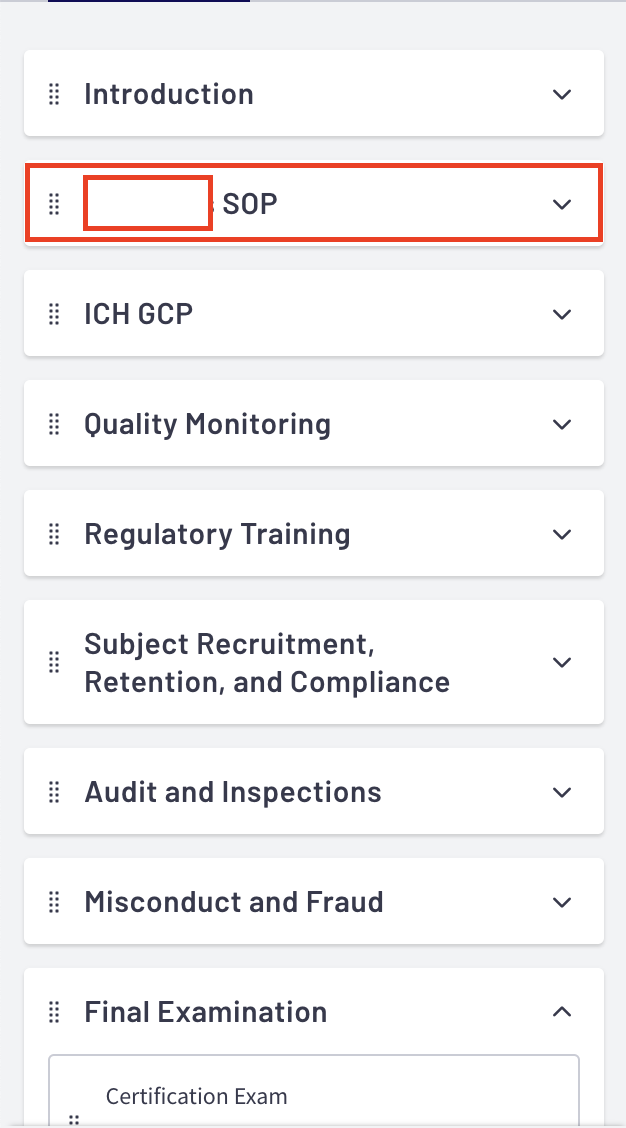Expand the Quality Monitoring chevron

tap(562, 424)
